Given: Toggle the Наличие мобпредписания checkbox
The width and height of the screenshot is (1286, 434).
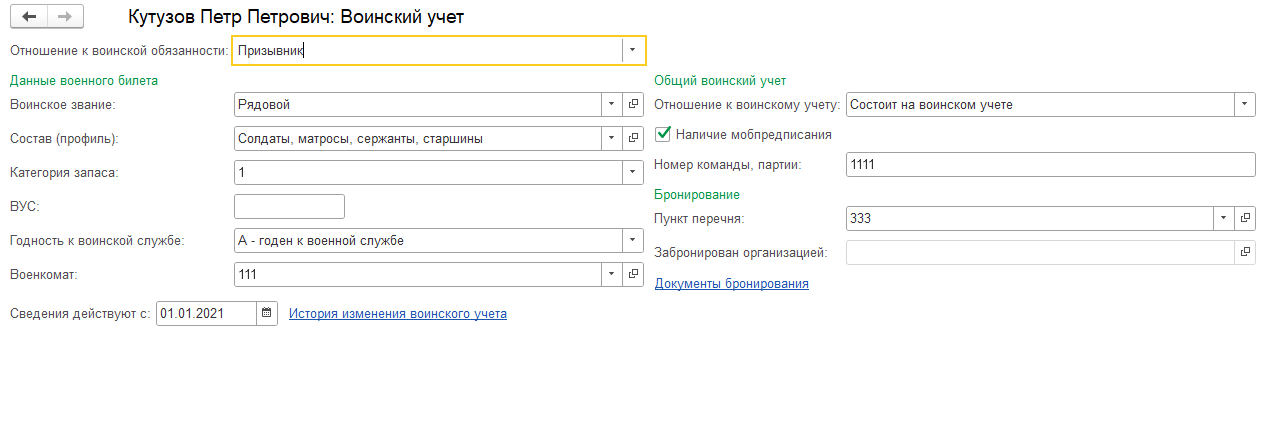Looking at the screenshot, I should point(663,133).
